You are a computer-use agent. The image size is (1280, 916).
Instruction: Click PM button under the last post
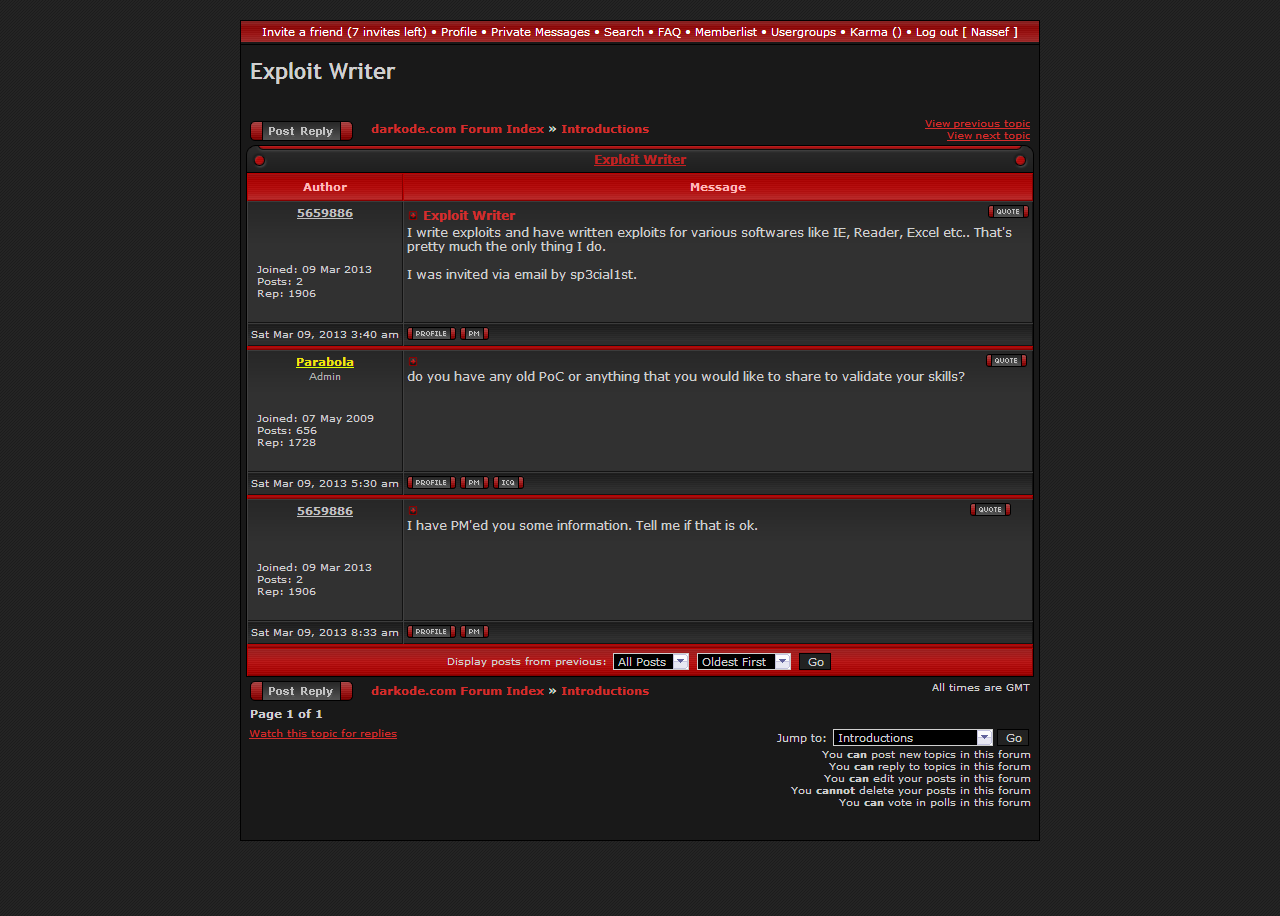tap(474, 631)
